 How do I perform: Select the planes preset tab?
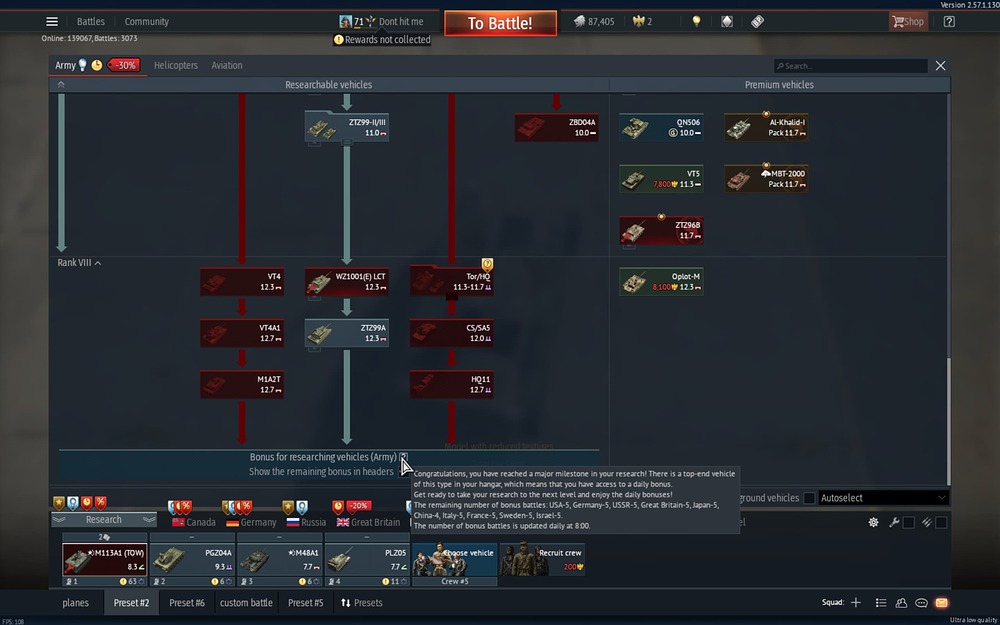click(x=75, y=603)
